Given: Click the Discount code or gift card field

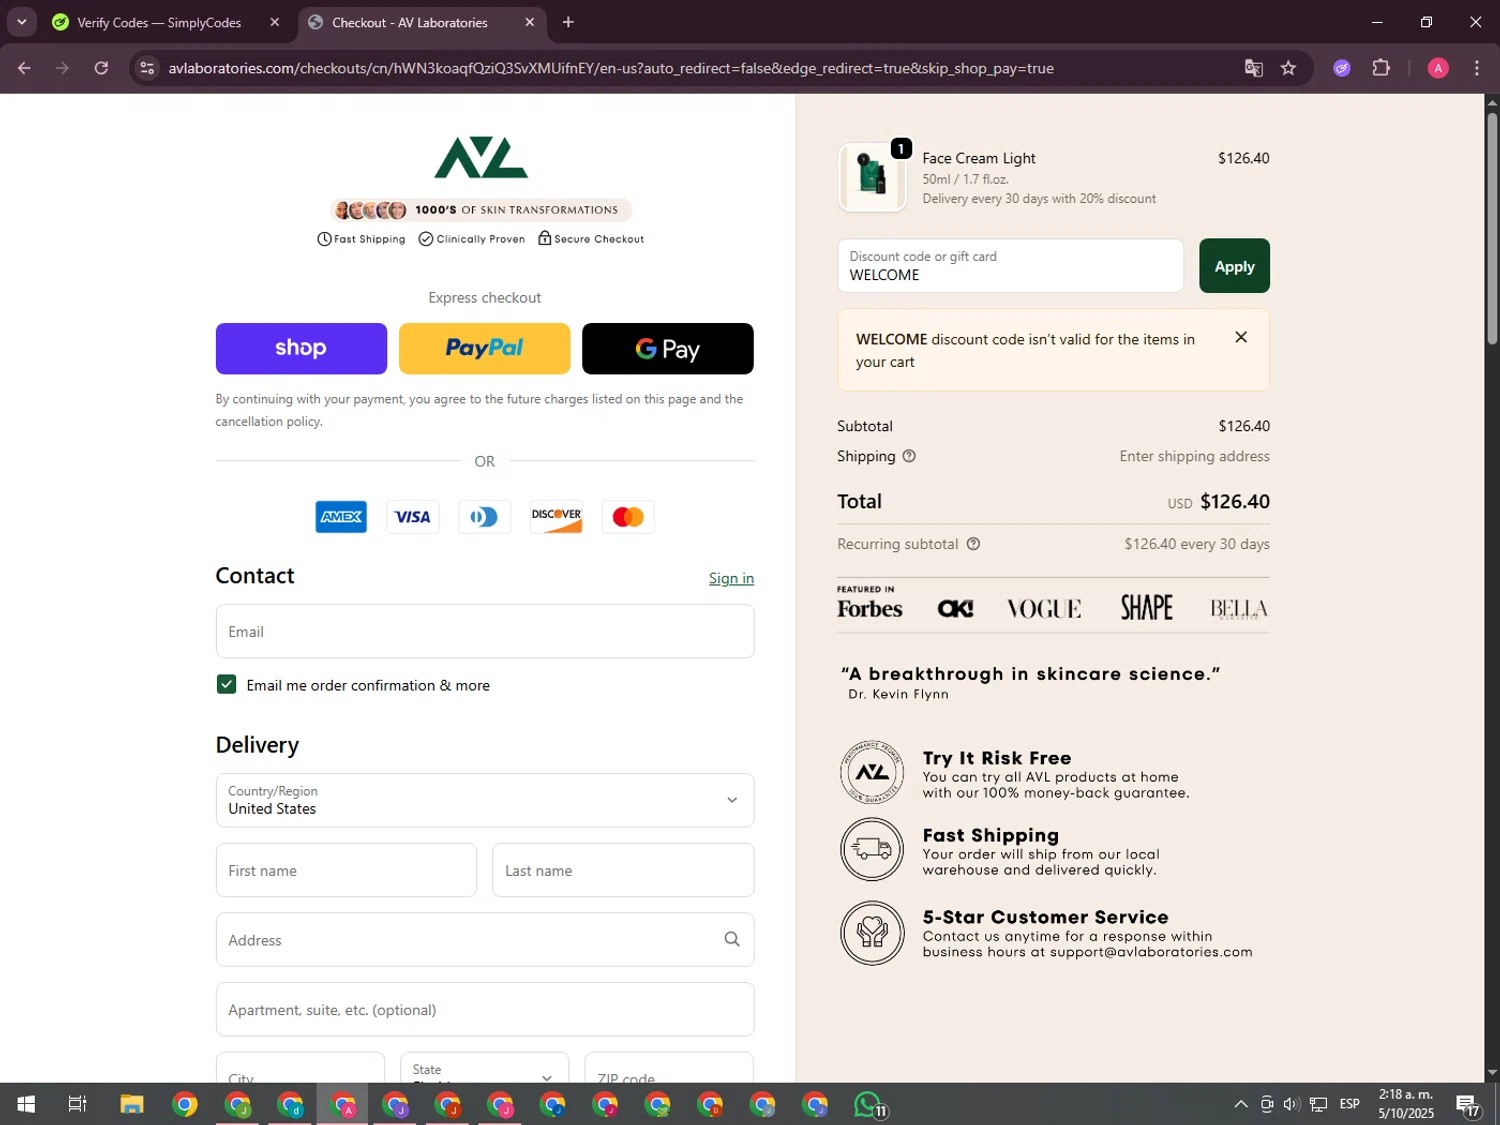Looking at the screenshot, I should pyautogui.click(x=1010, y=266).
